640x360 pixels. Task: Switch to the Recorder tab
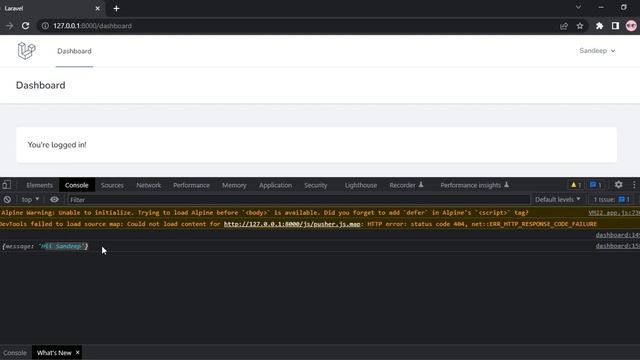point(406,185)
